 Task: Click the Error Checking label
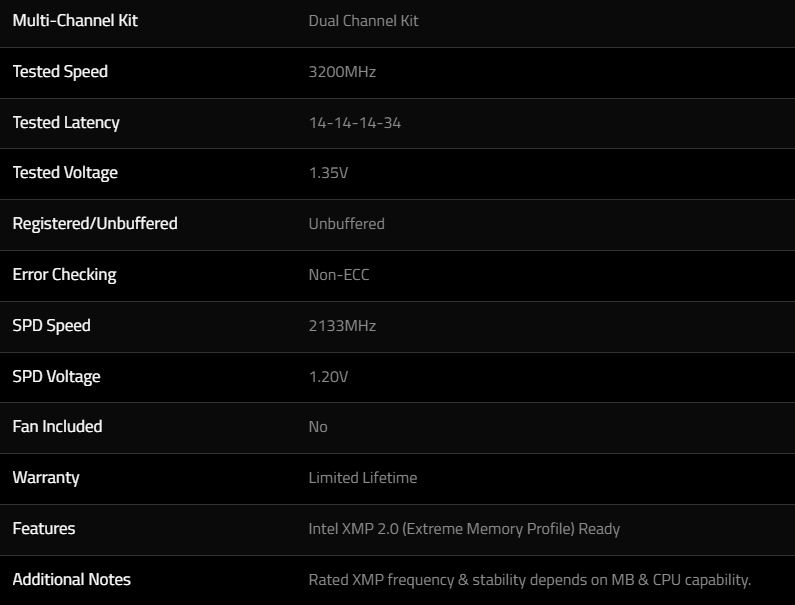pos(64,275)
